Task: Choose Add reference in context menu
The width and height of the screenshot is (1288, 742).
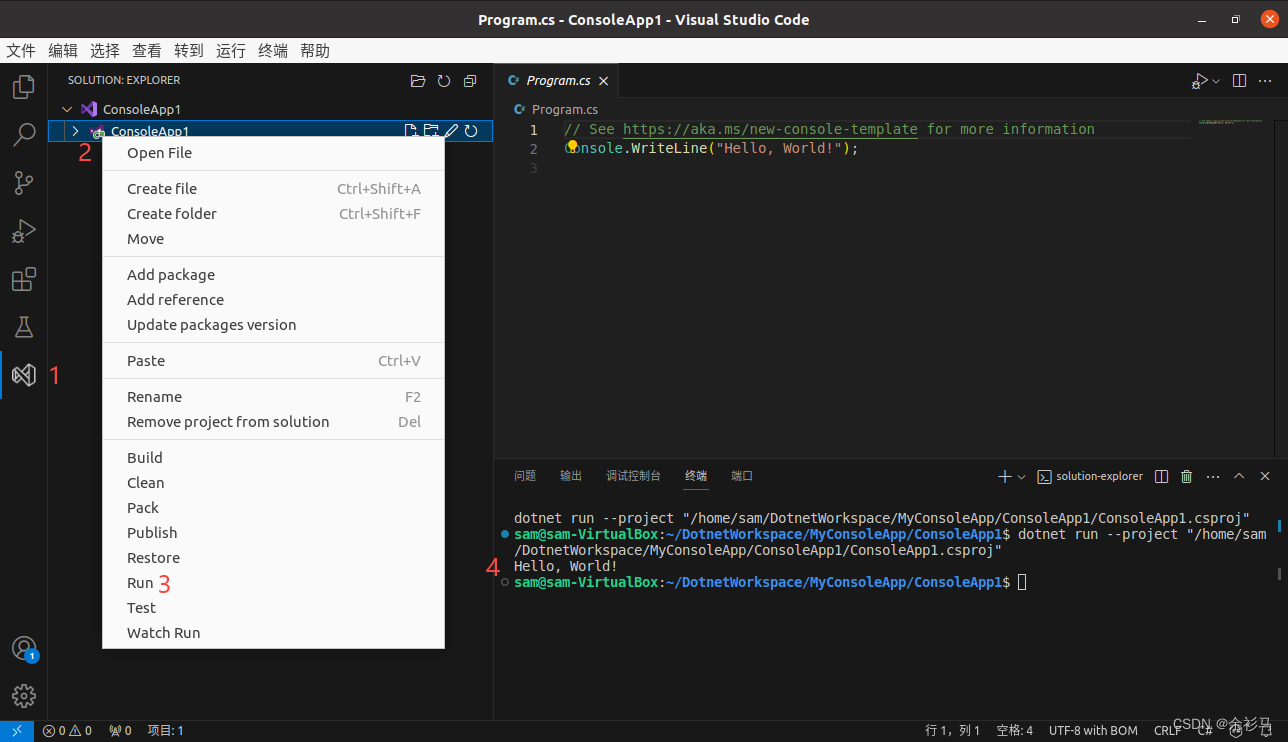Action: [x=273, y=300]
